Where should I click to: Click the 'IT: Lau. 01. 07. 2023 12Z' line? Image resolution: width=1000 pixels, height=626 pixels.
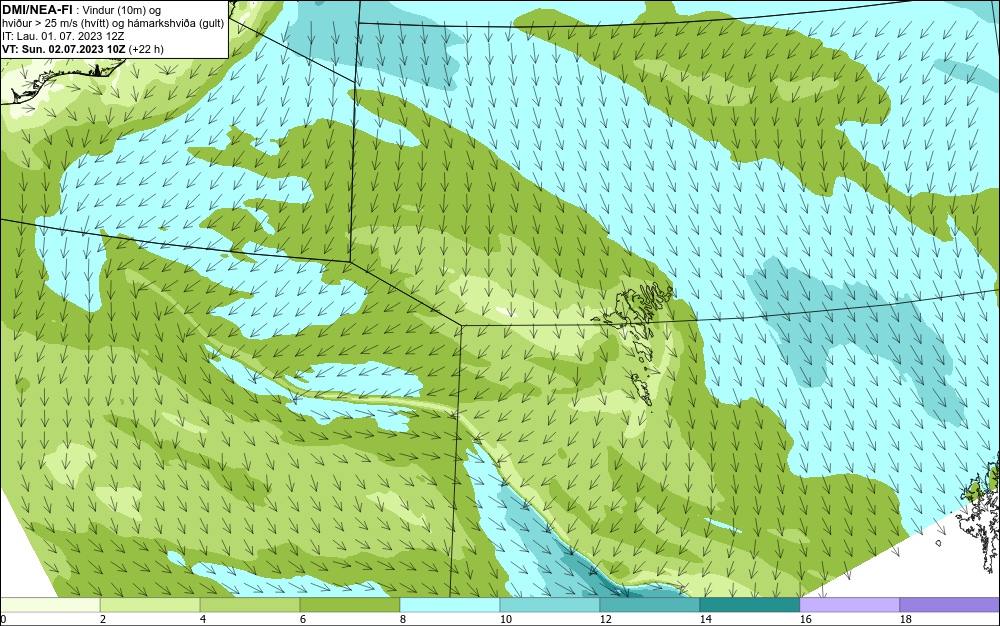[x=63, y=36]
